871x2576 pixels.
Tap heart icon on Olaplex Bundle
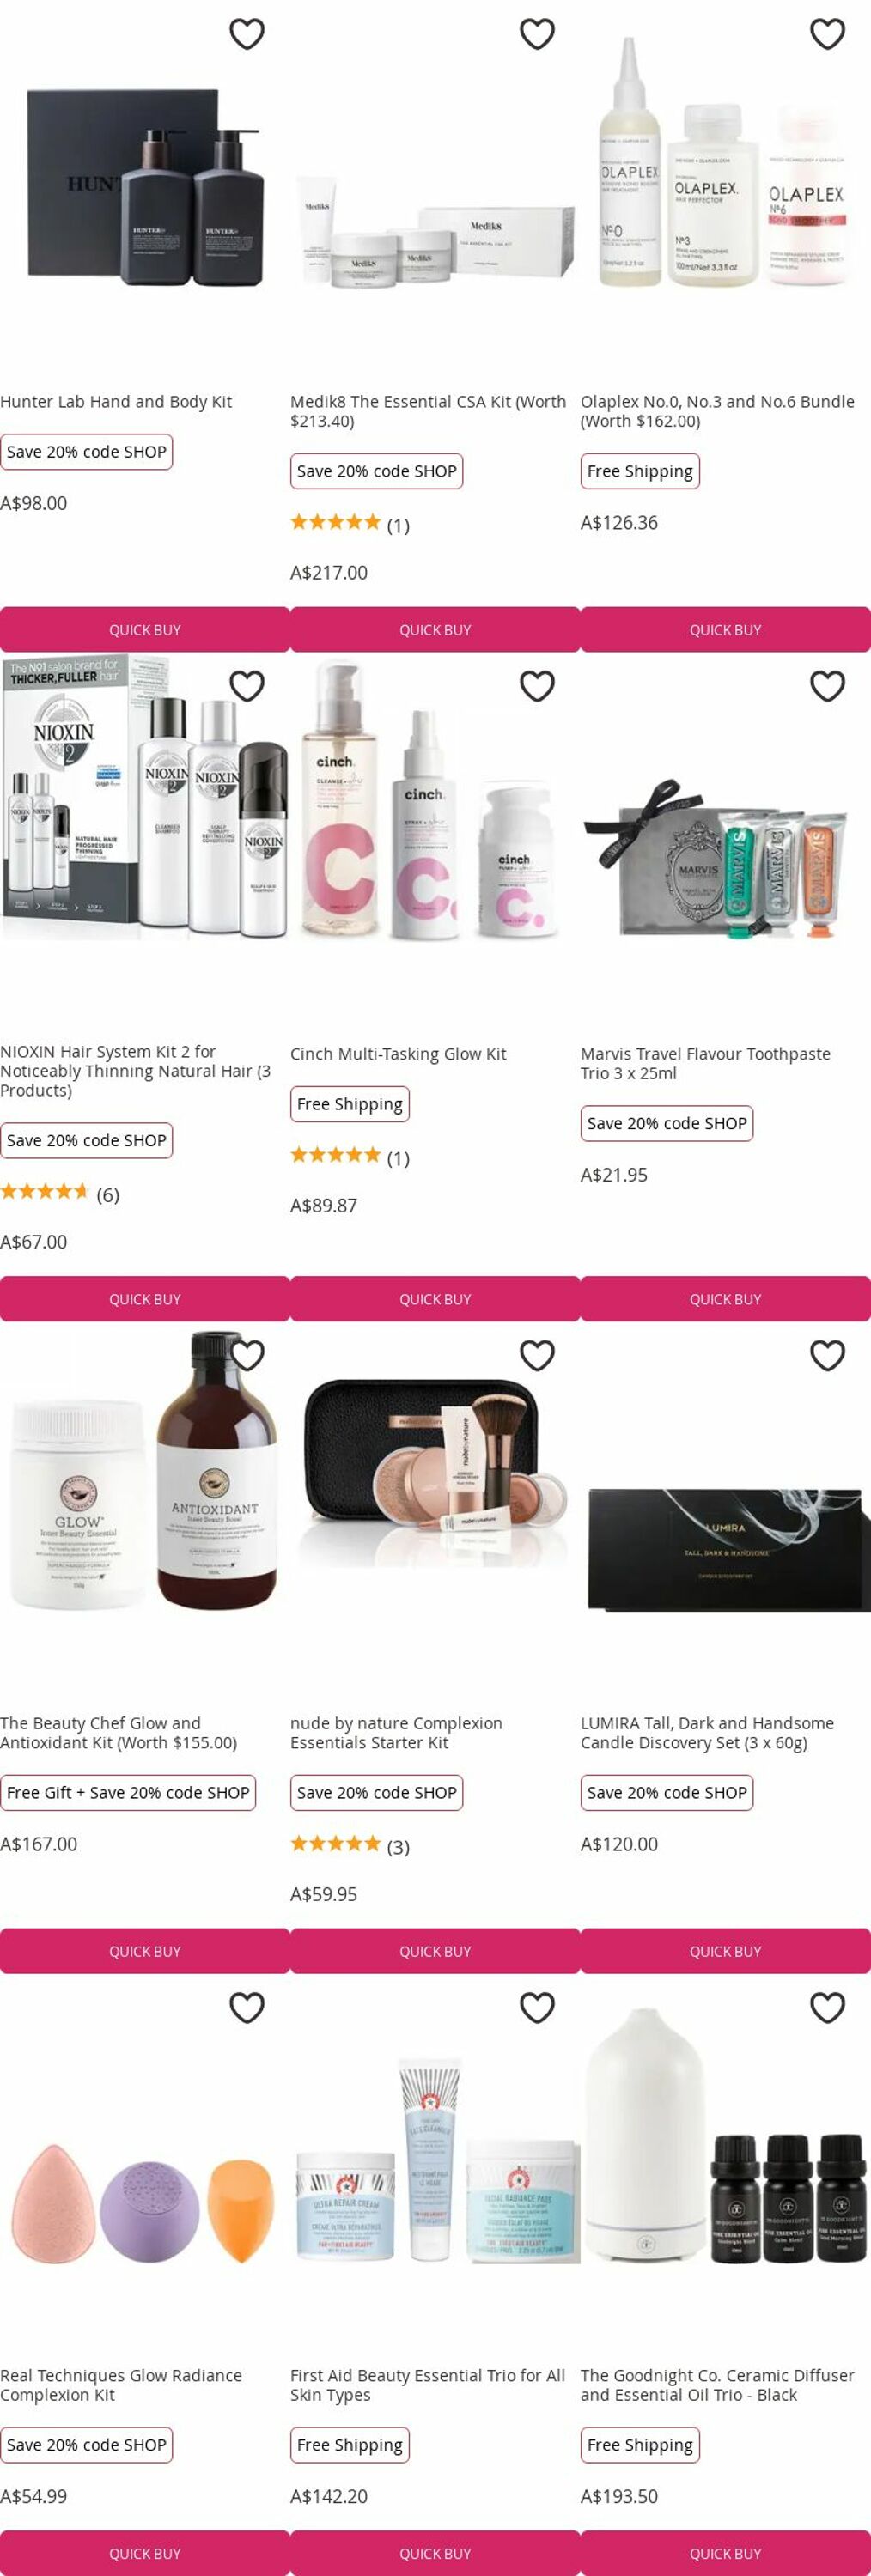[827, 34]
